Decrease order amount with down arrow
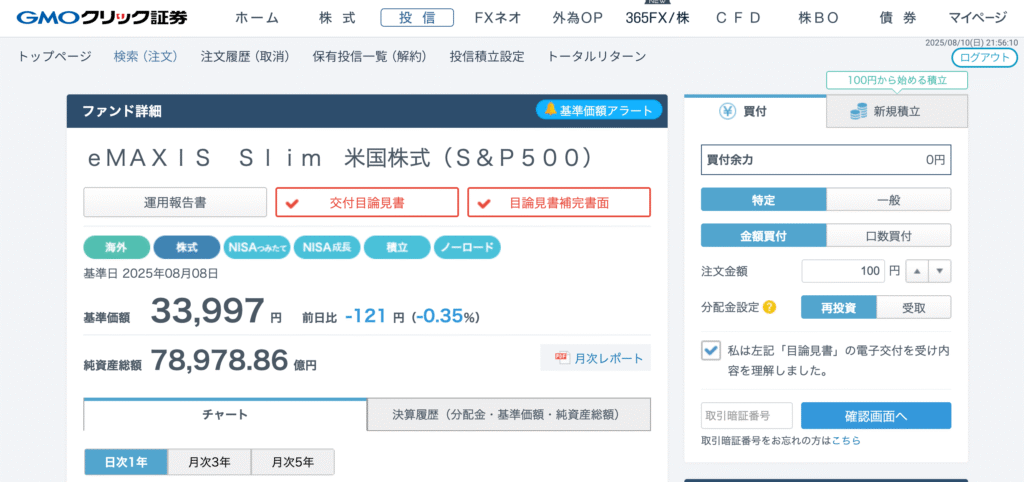This screenshot has height=482, width=1024. (x=940, y=271)
